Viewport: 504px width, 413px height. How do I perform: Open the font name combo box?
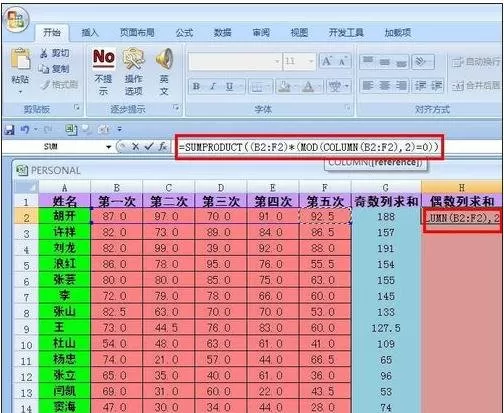click(235, 61)
